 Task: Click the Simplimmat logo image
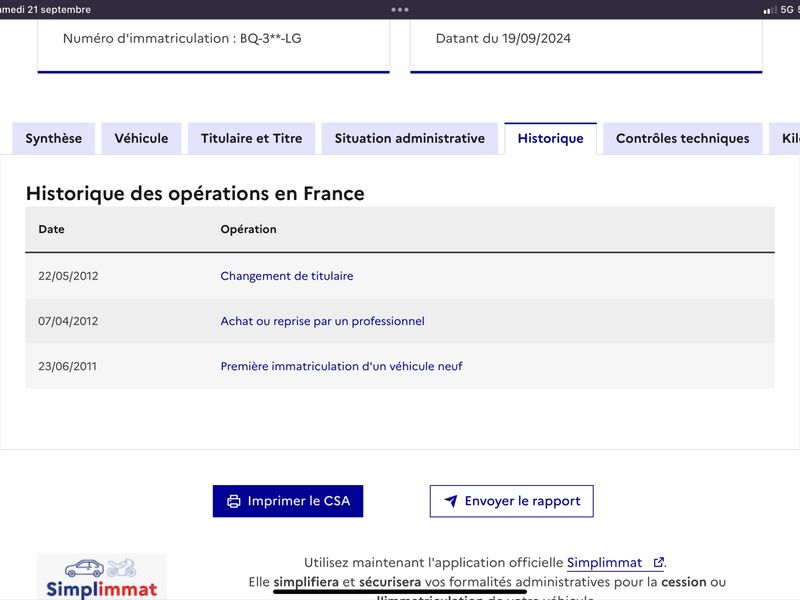tap(102, 578)
